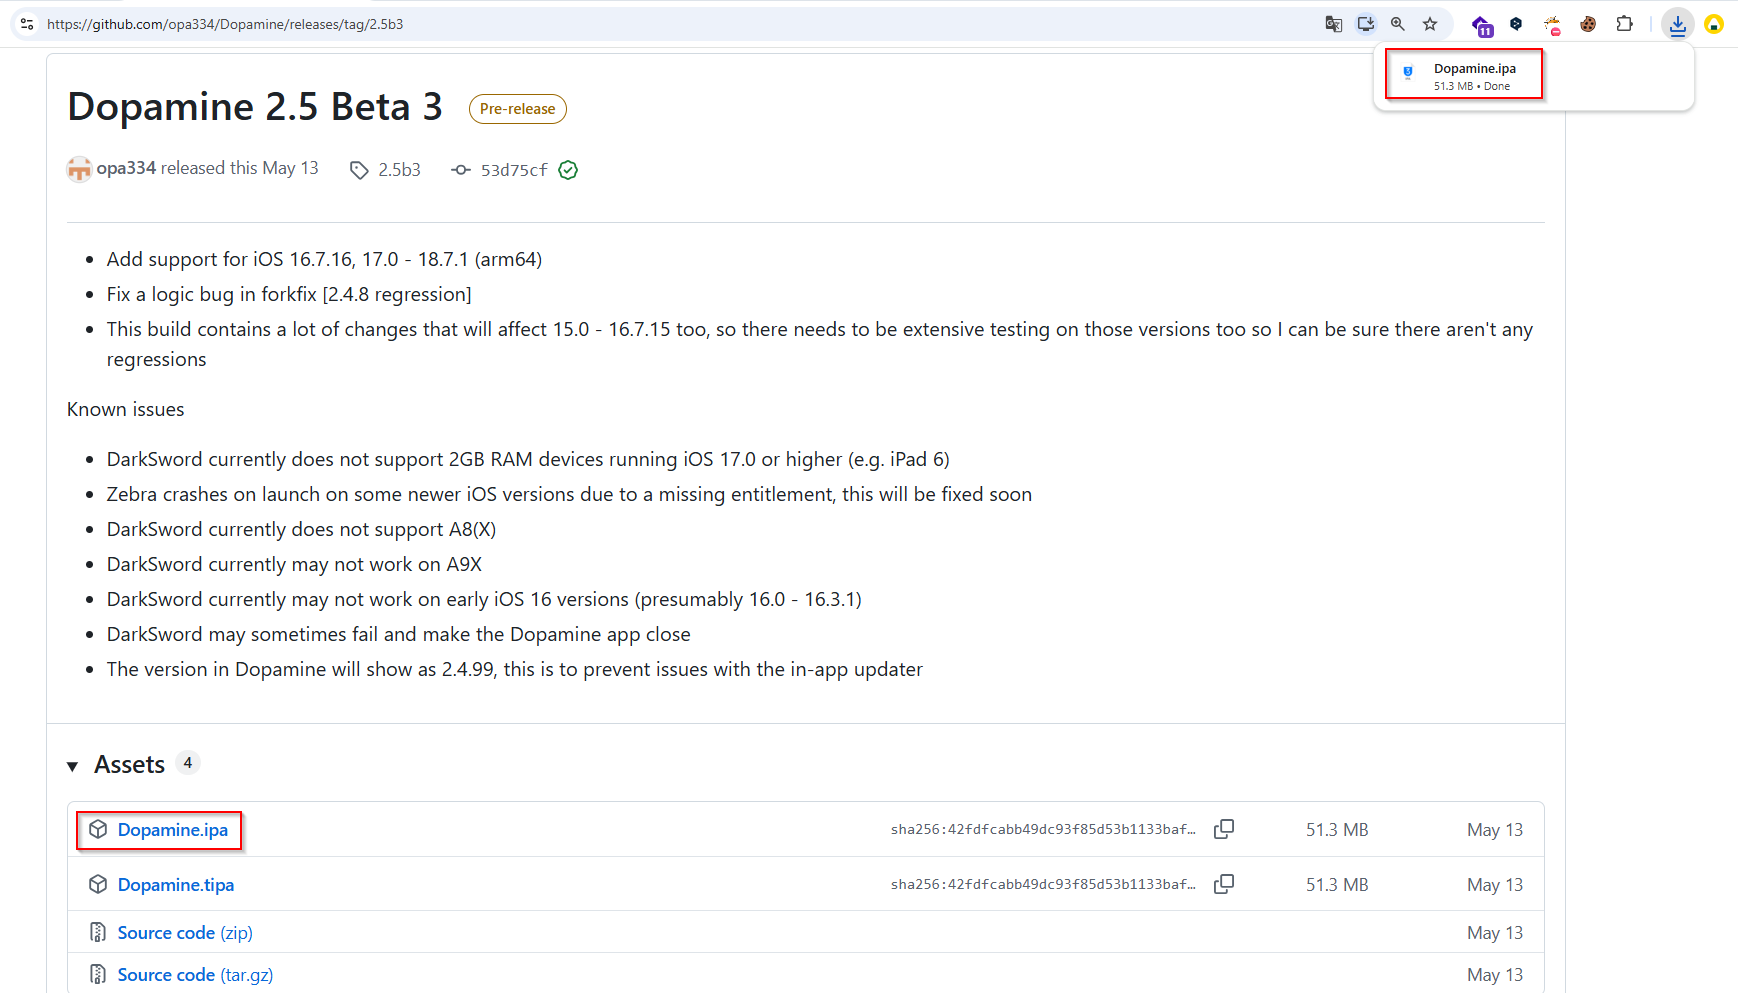Open the Google Translate page icon
The width and height of the screenshot is (1738, 993).
point(1333,24)
